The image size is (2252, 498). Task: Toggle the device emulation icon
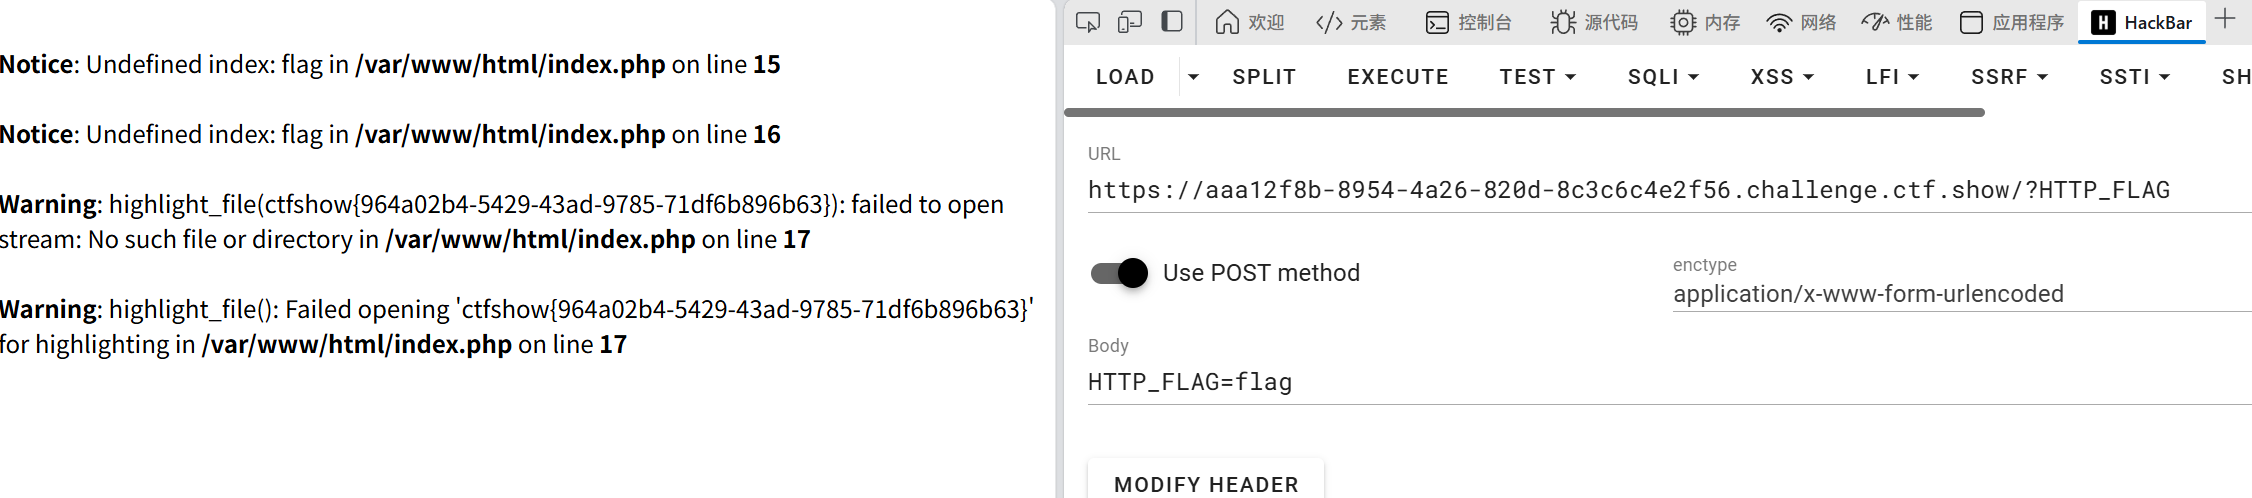(x=1130, y=22)
